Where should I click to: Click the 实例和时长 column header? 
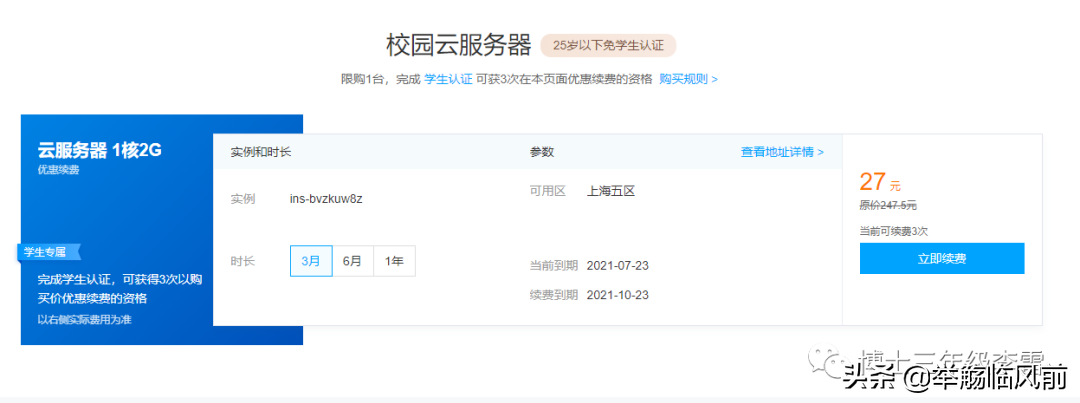(260, 152)
